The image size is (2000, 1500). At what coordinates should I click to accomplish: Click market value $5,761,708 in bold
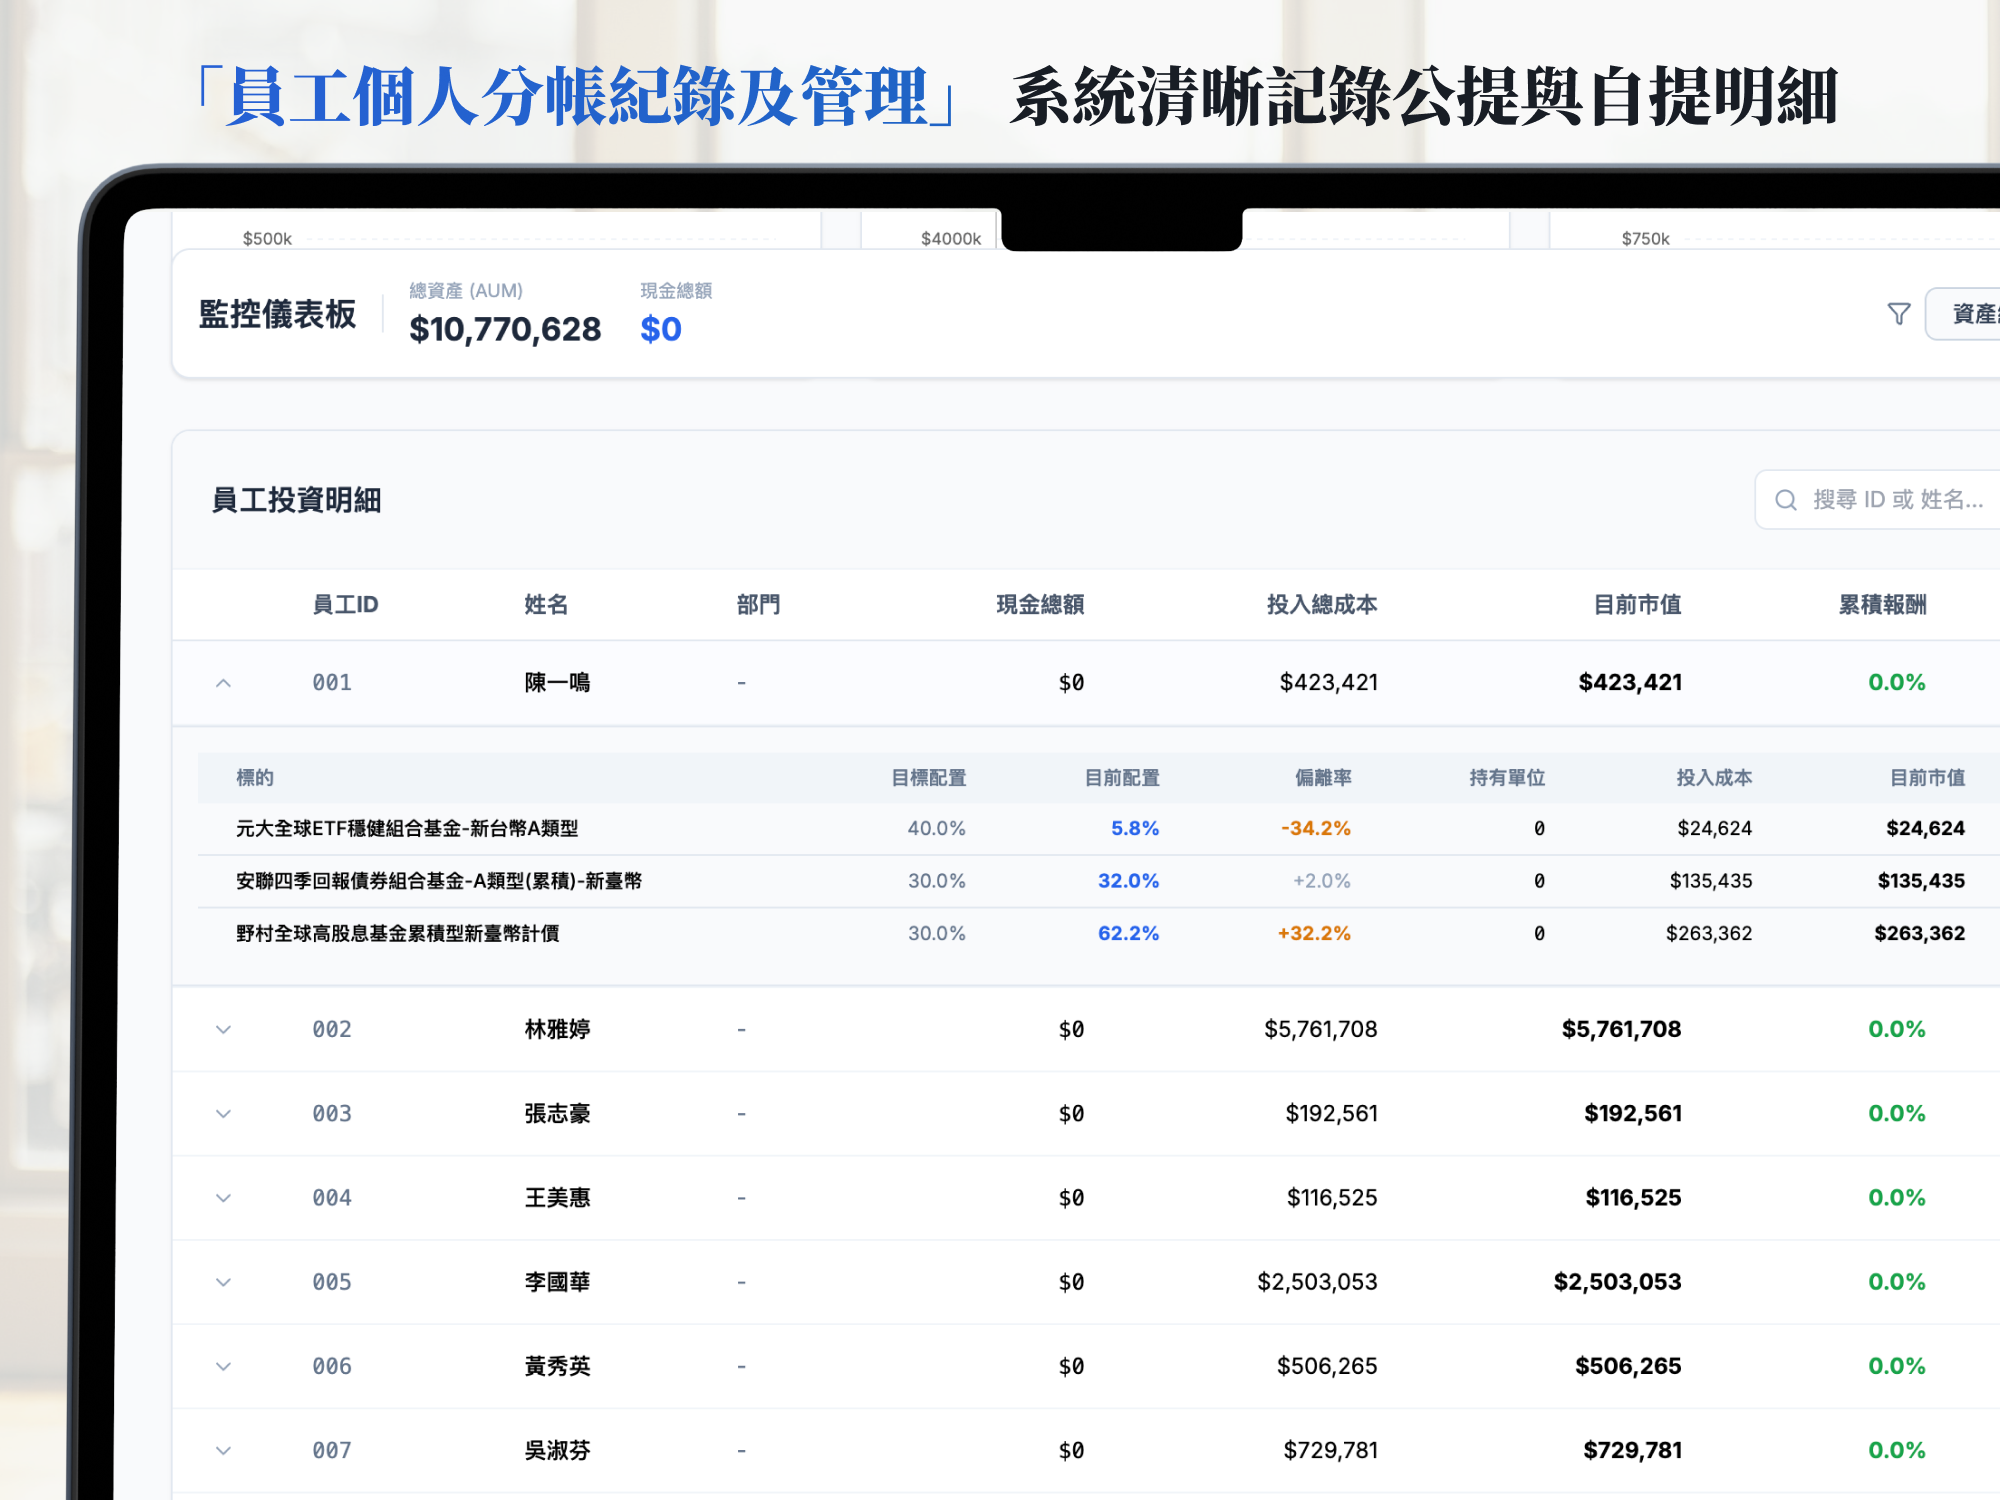tap(1621, 1030)
